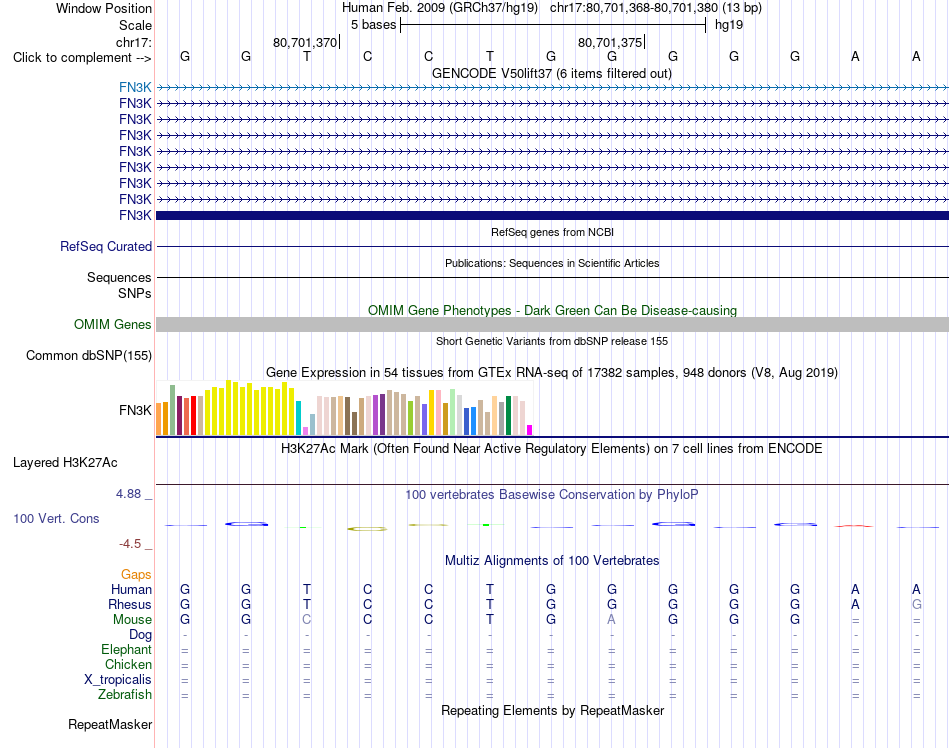Click the light-blue topmost FN3K transcript label
950x748 pixels.
[135, 87]
